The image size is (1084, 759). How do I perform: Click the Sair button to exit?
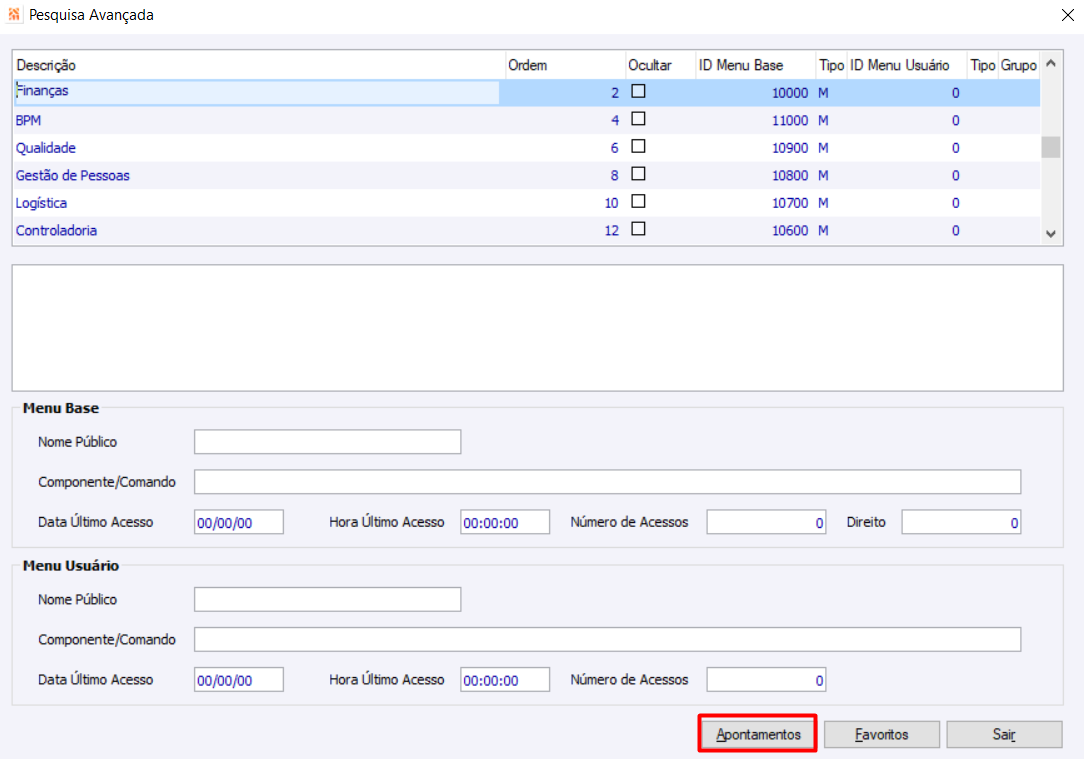(1004, 734)
